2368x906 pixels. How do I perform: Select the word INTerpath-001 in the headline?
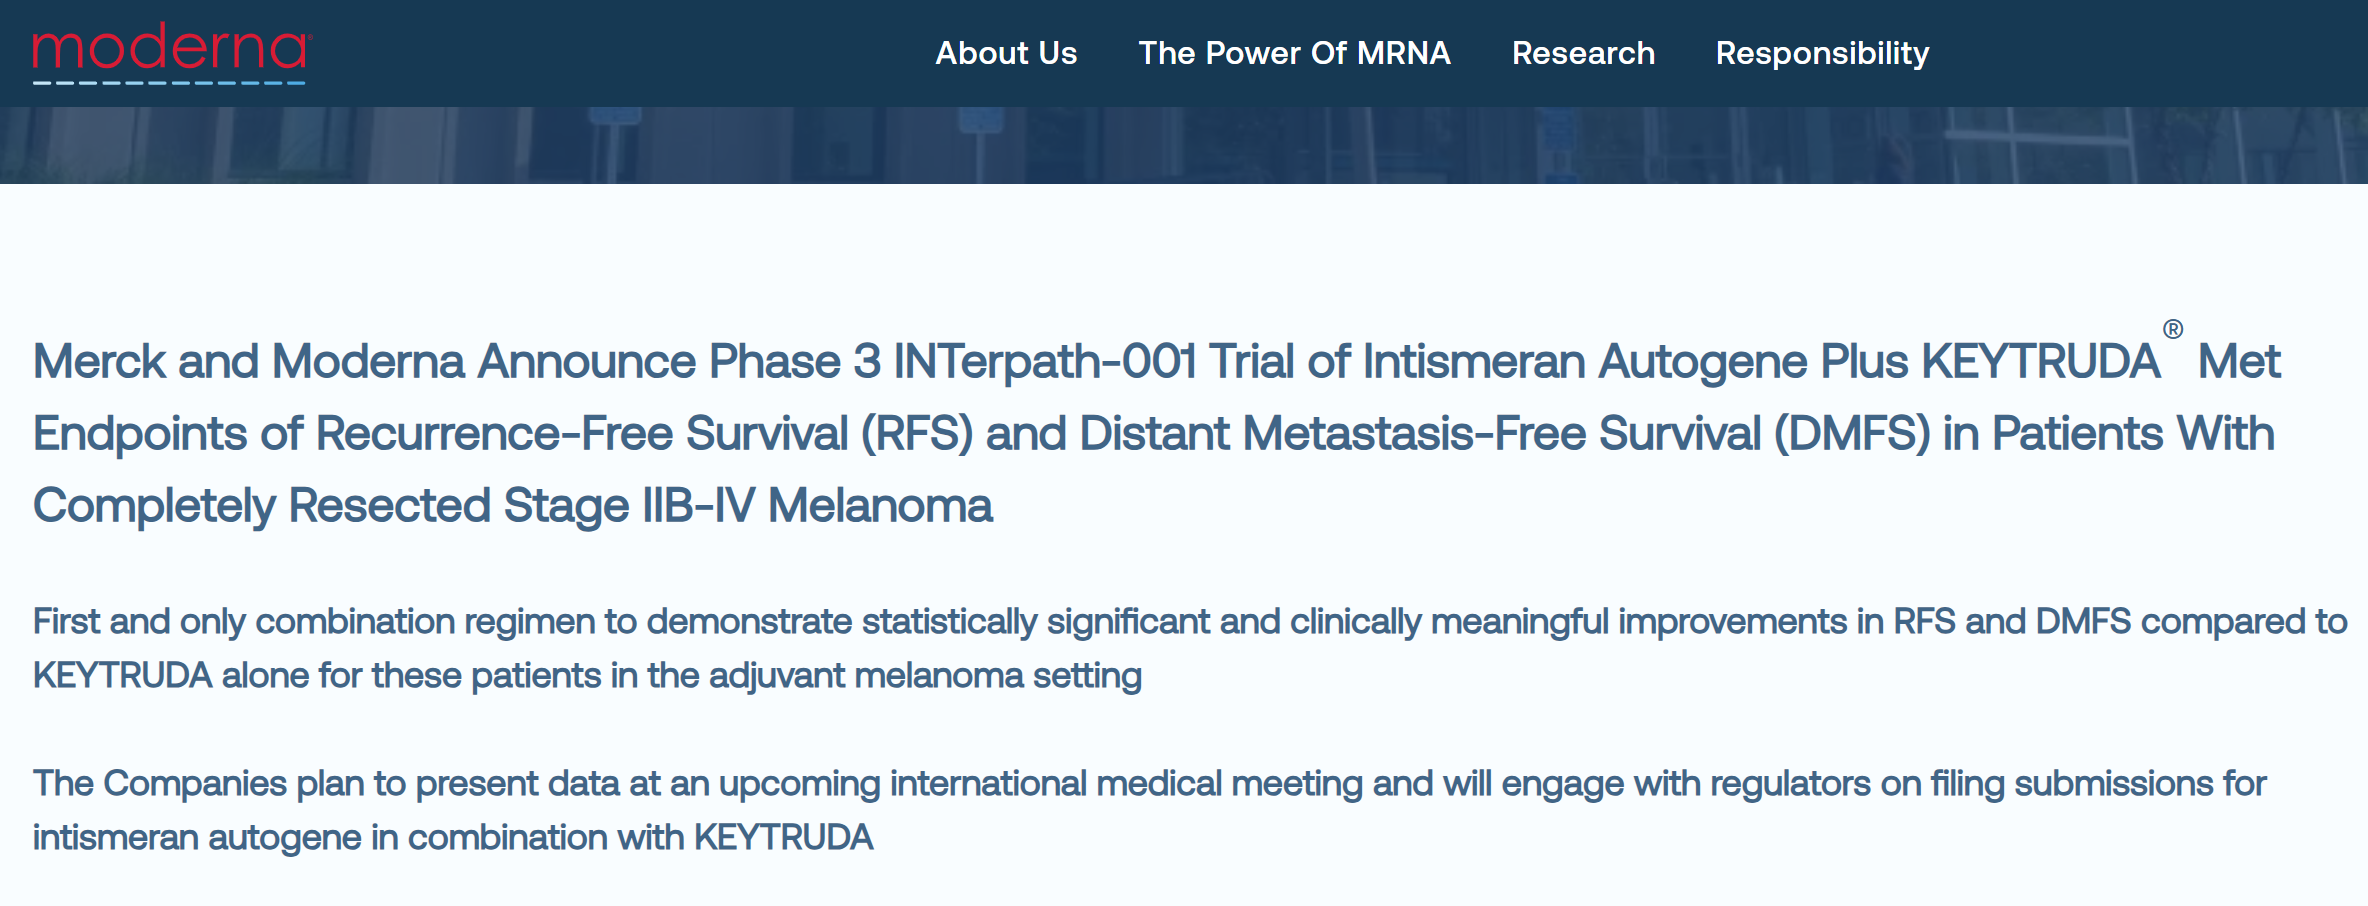[x=1044, y=362]
